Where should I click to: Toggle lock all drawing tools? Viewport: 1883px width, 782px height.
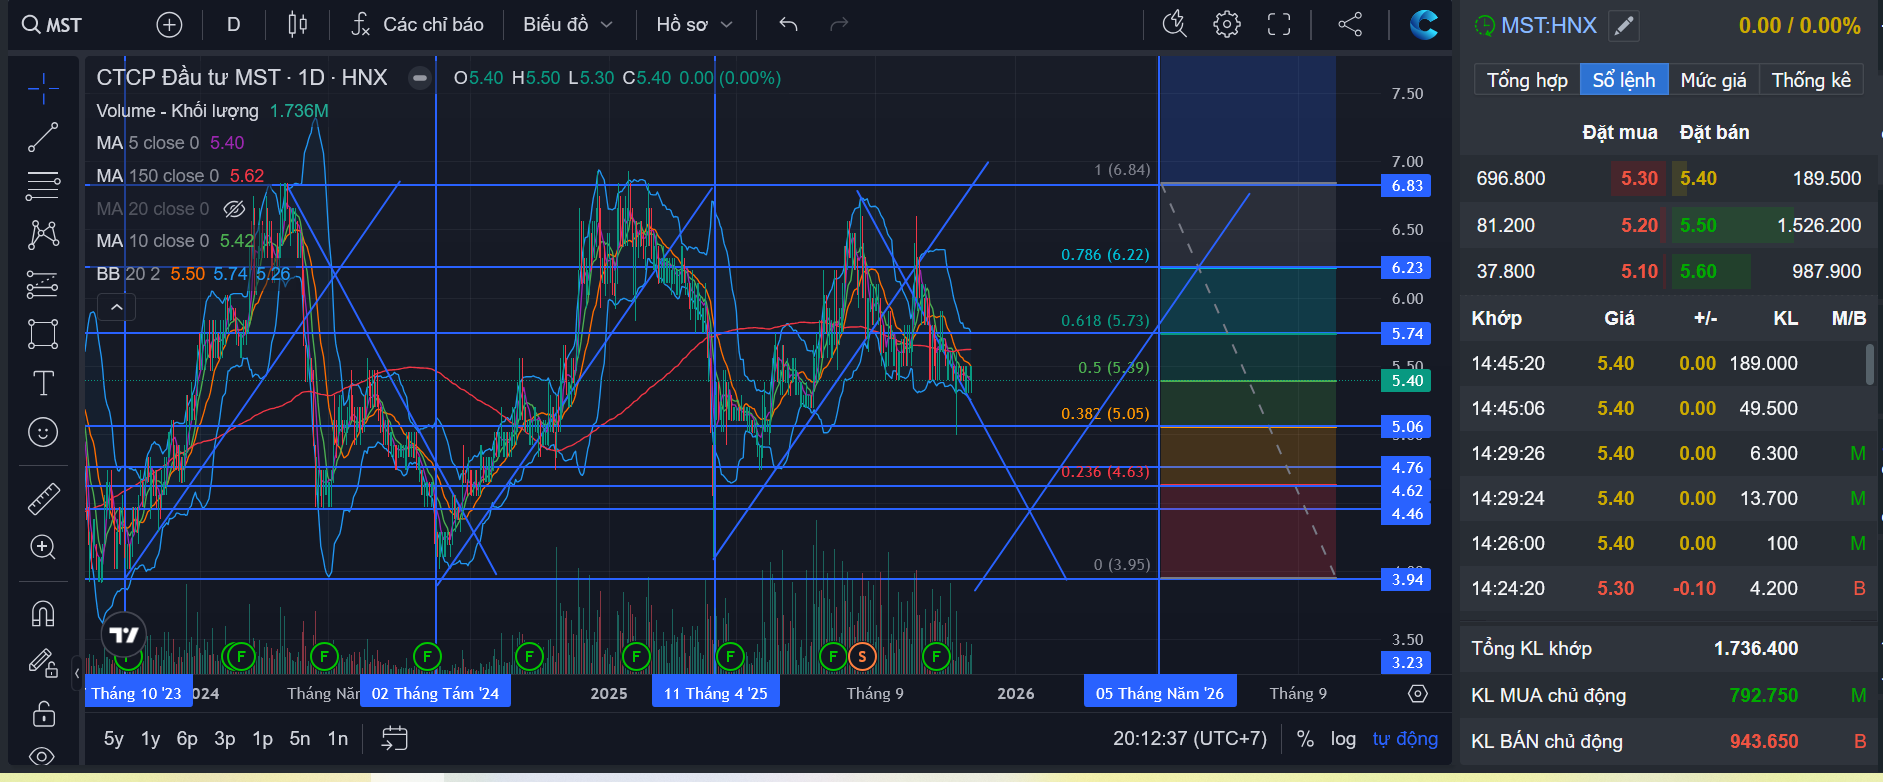pyautogui.click(x=43, y=713)
